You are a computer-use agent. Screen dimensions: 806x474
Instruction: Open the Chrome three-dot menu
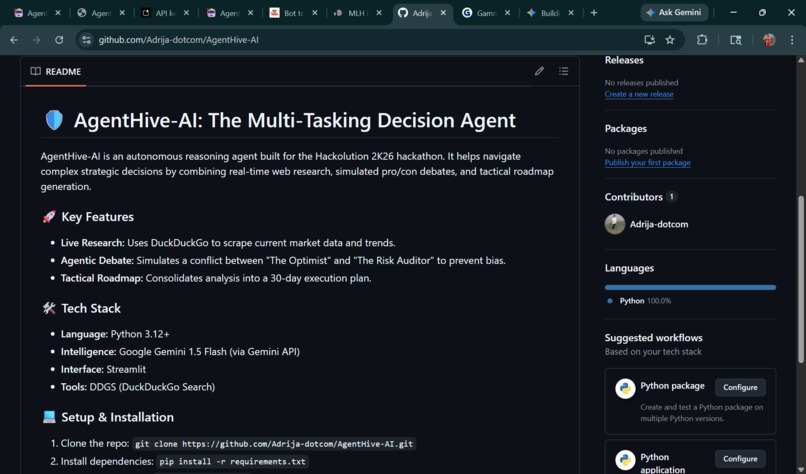point(792,40)
